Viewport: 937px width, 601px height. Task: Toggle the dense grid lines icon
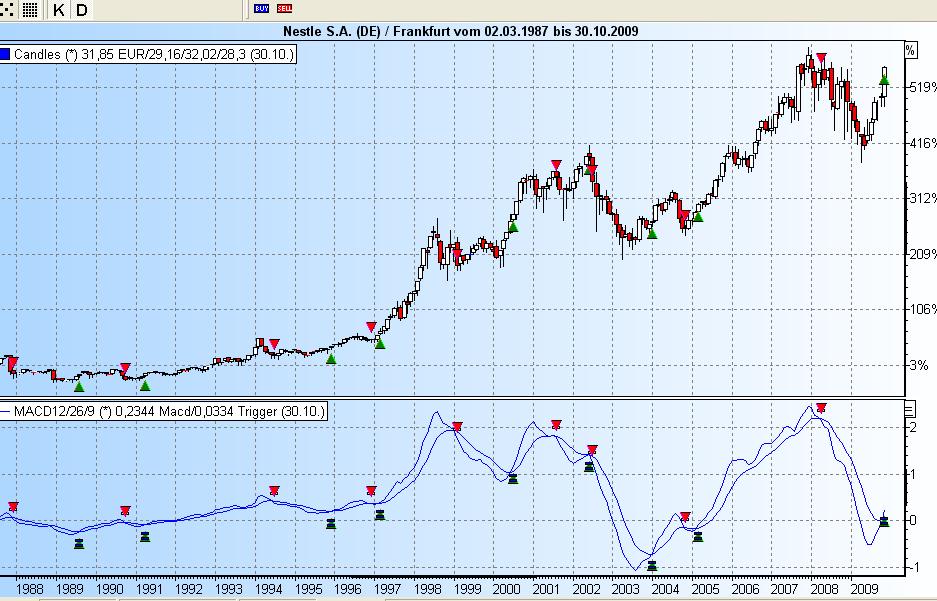30,9
